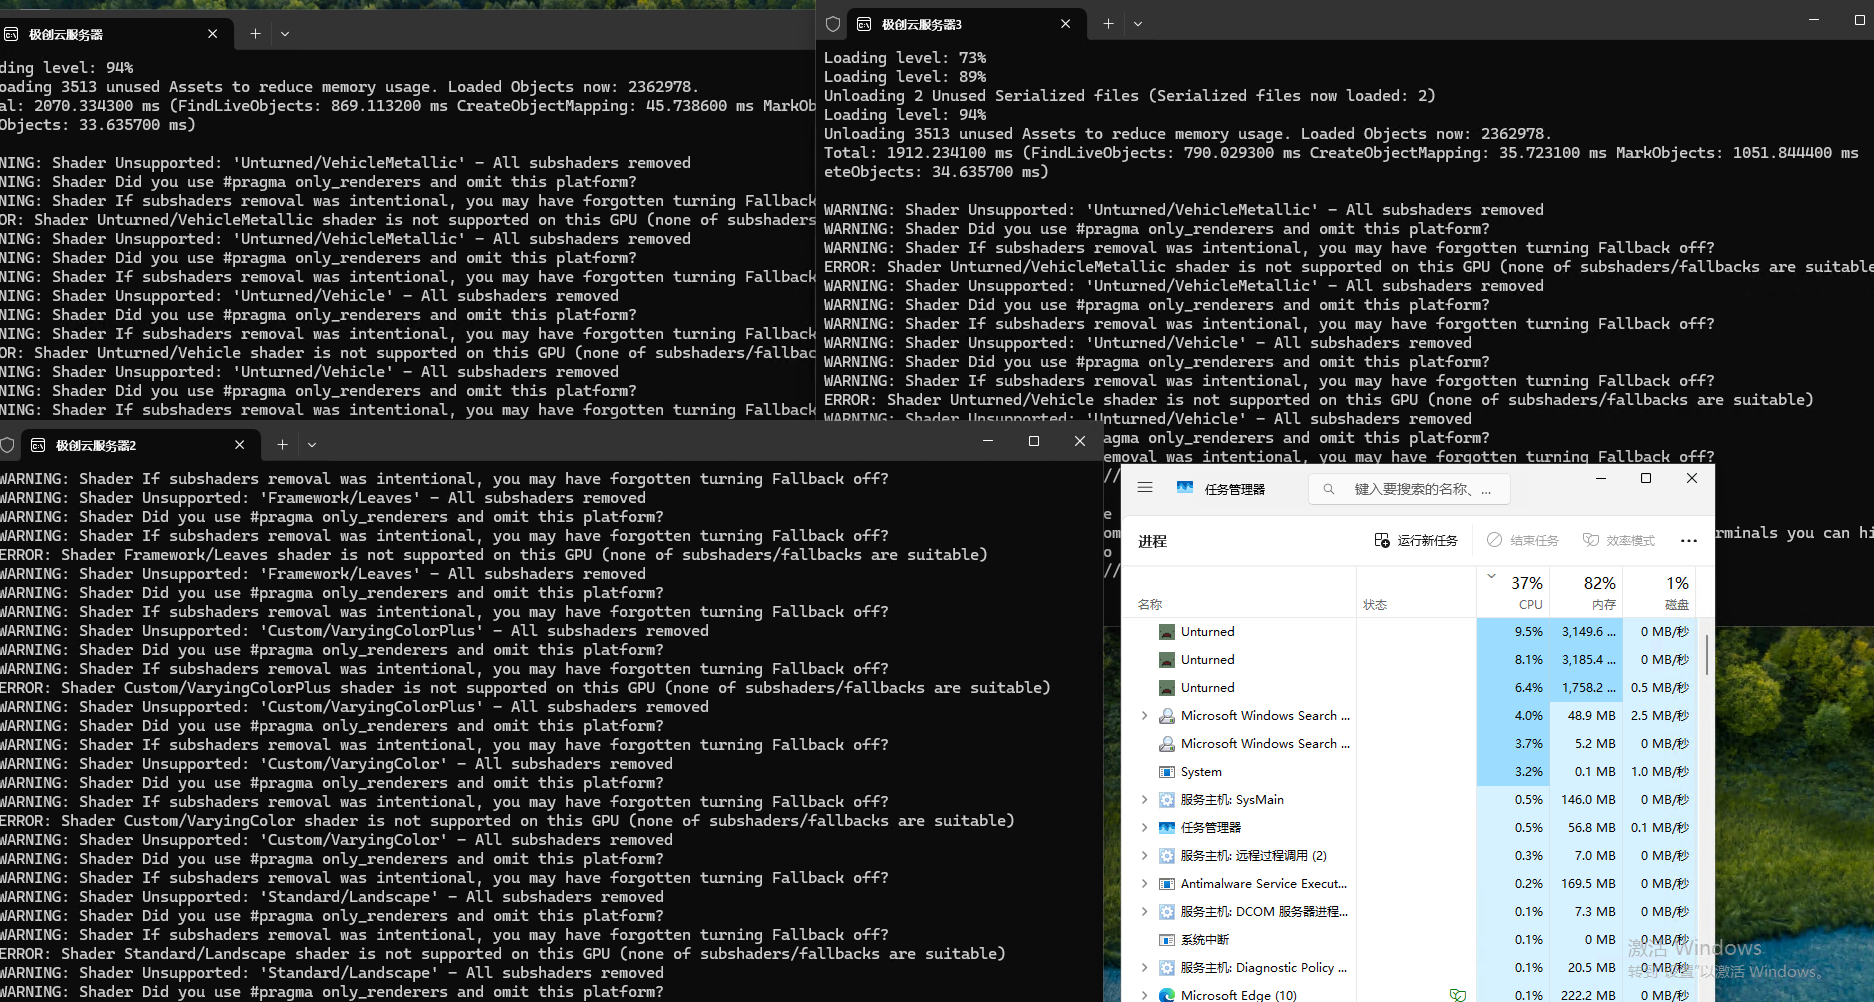Expand the 服务主机: Diagnostic Policy group
1874x1002 pixels.
click(x=1144, y=968)
